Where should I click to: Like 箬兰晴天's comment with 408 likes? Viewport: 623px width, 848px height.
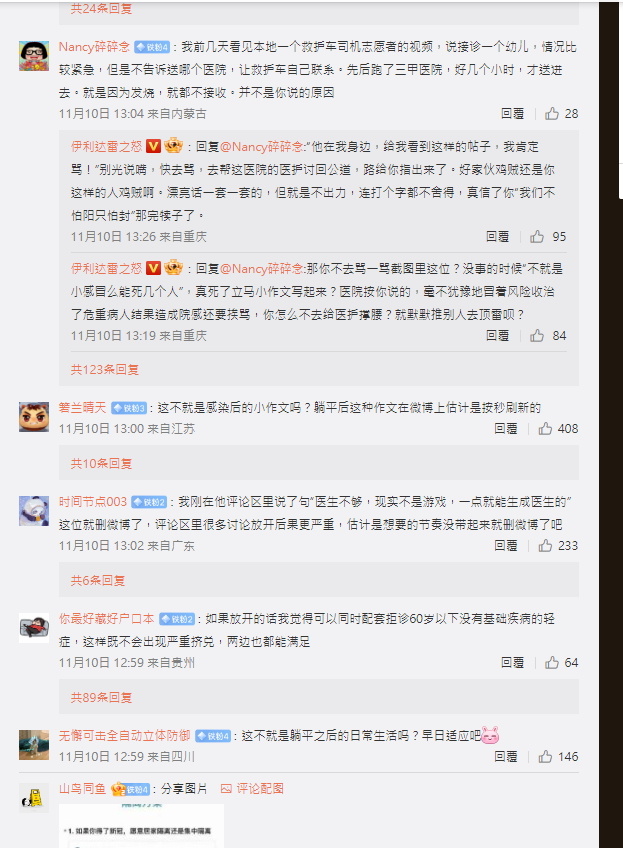click(x=545, y=428)
